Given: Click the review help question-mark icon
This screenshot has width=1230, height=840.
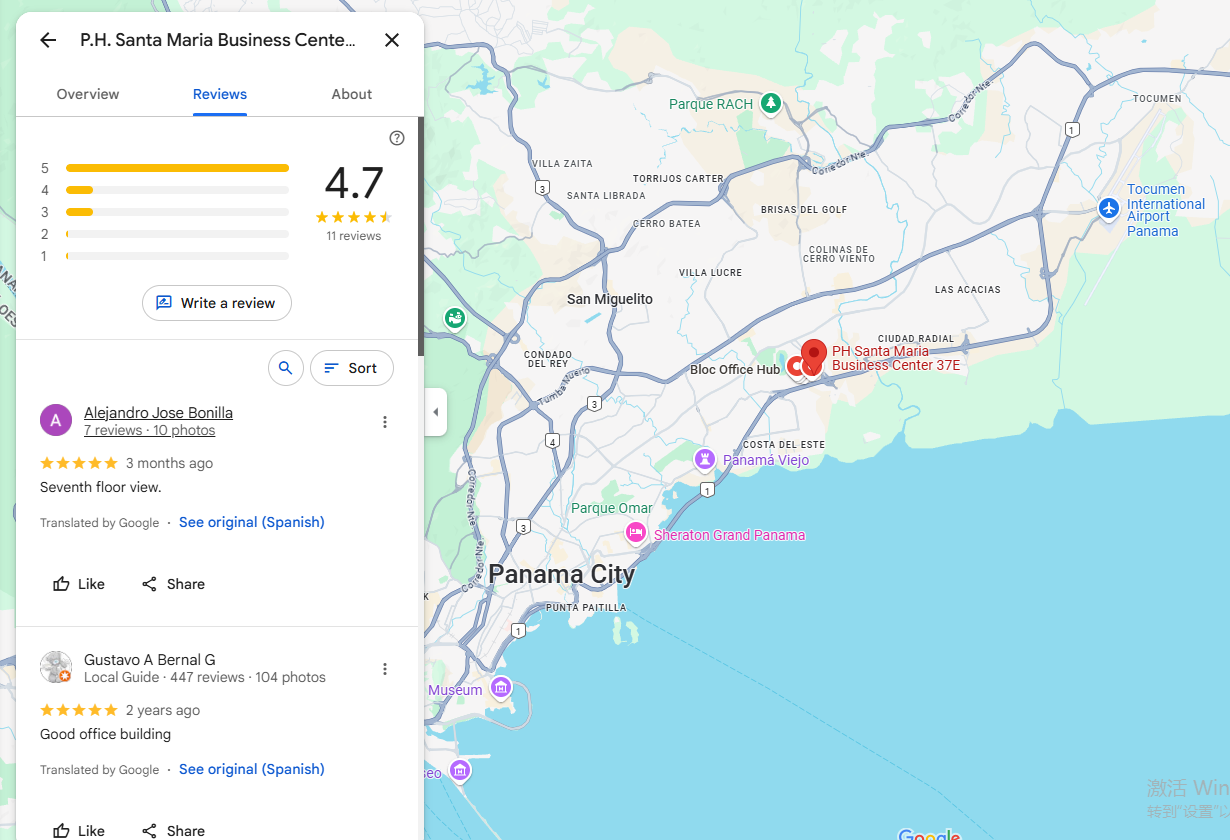Looking at the screenshot, I should coord(397,138).
